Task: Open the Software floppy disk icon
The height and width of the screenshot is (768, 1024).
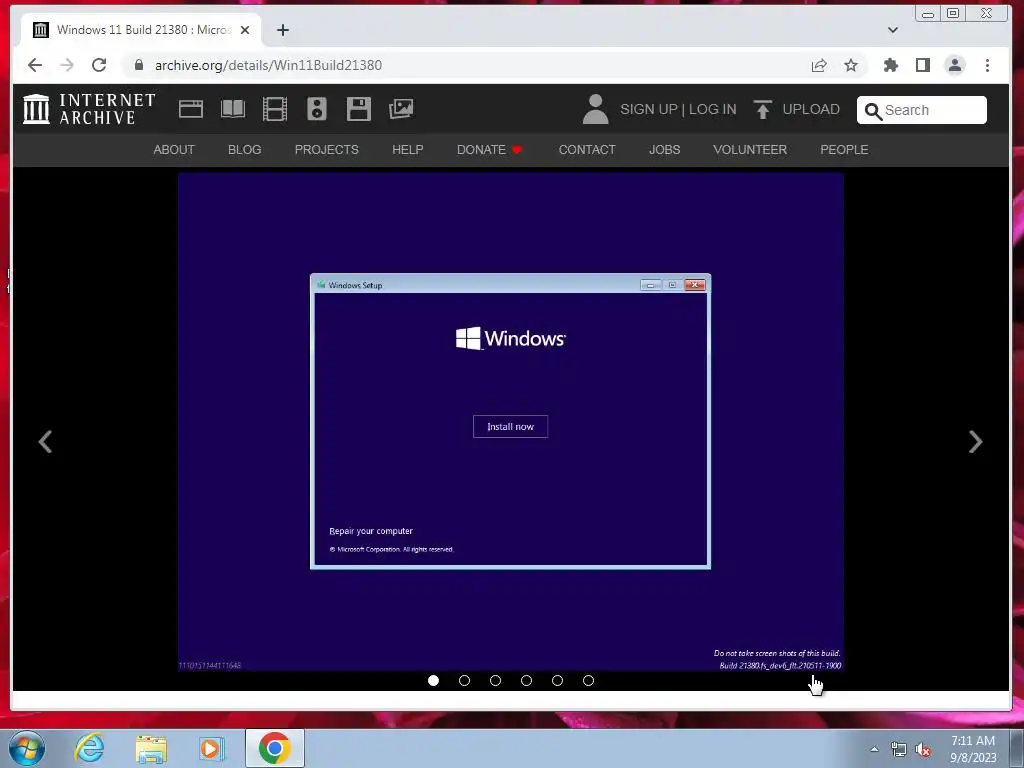Action: (359, 109)
